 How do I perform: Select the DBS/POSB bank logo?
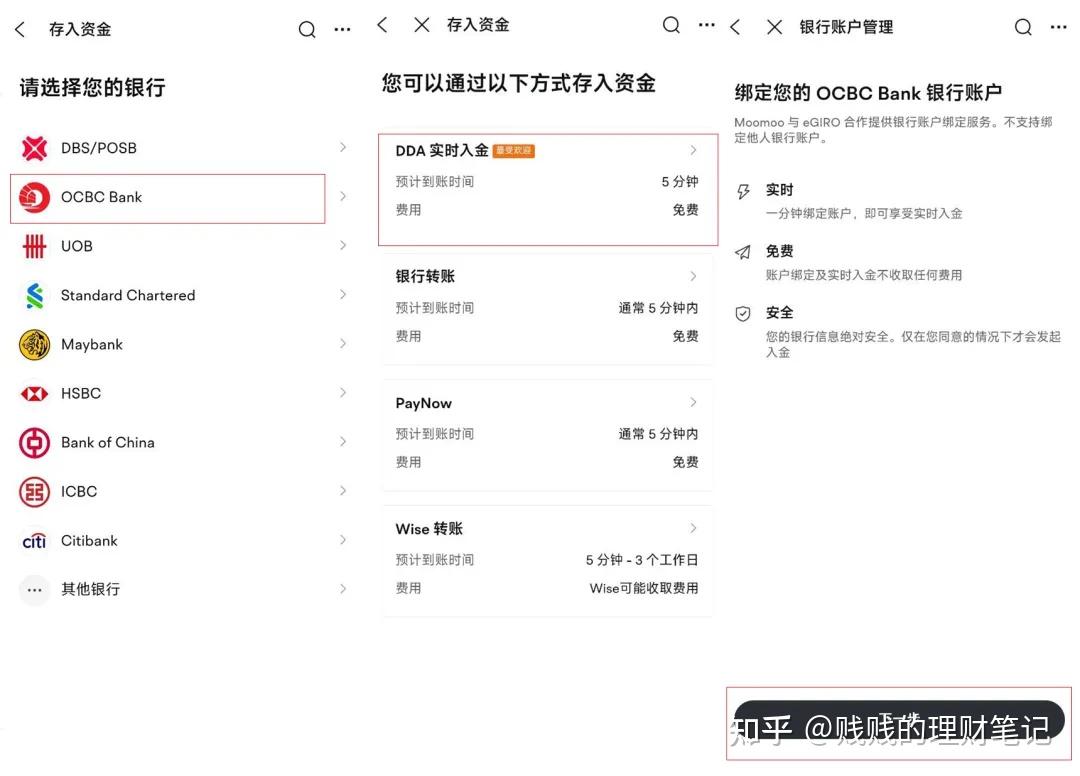click(34, 147)
